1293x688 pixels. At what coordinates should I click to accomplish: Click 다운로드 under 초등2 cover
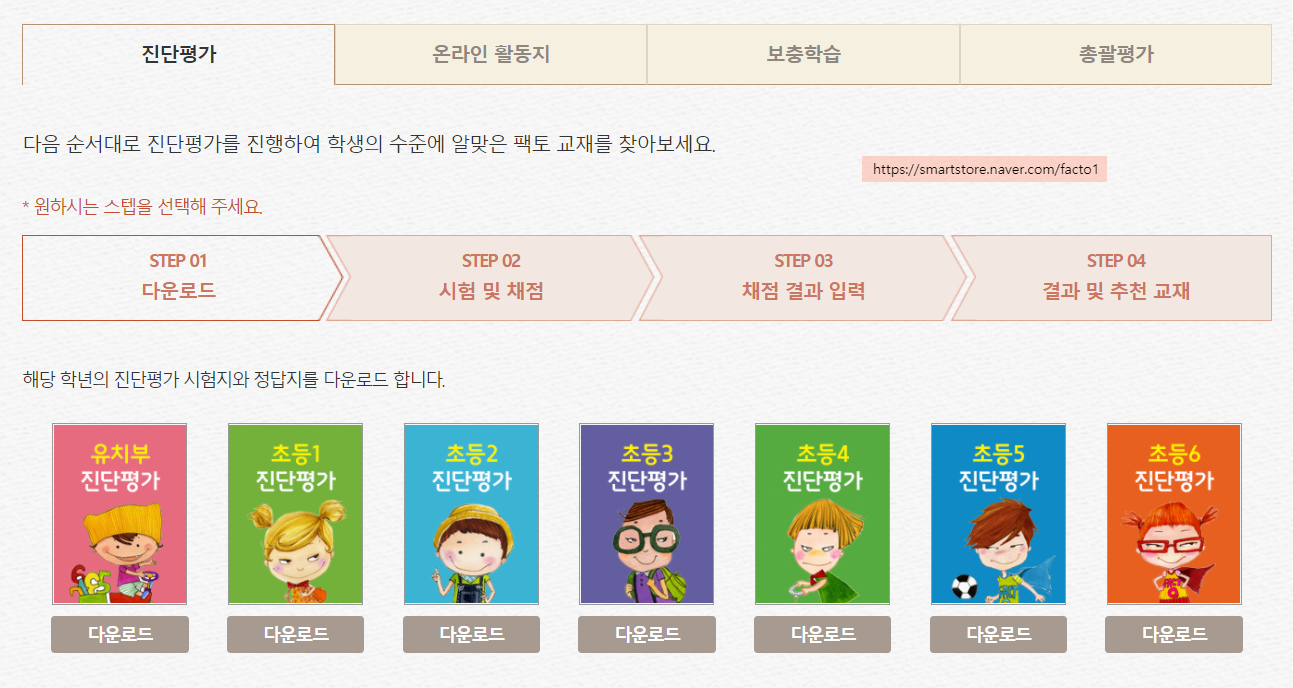471,634
